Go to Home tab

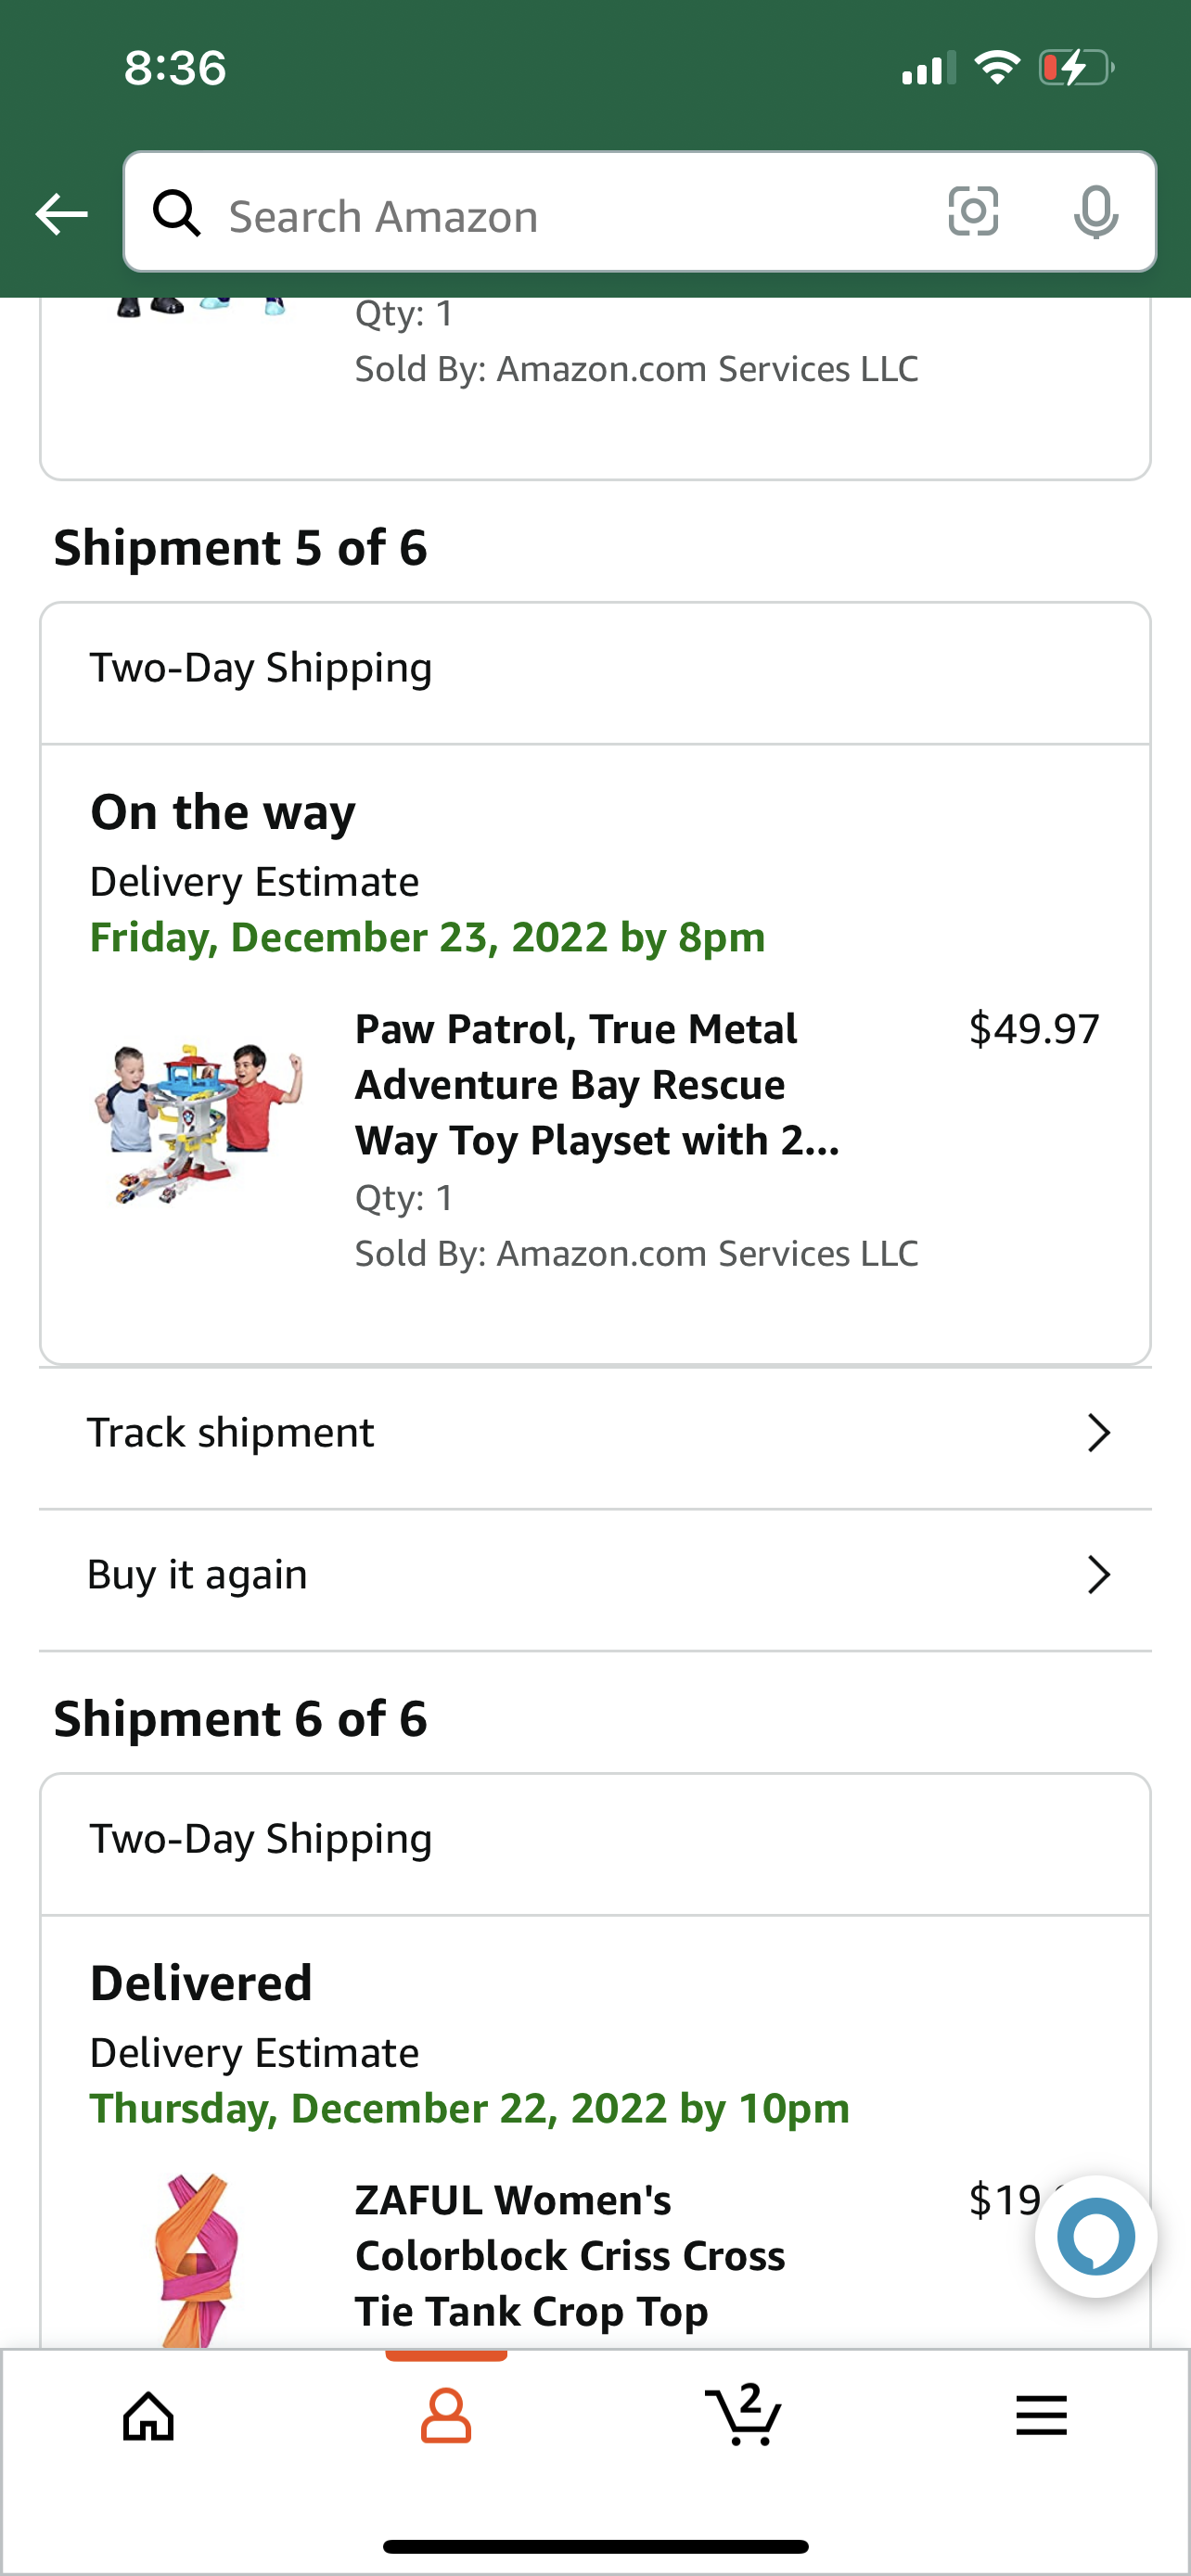pyautogui.click(x=149, y=2417)
